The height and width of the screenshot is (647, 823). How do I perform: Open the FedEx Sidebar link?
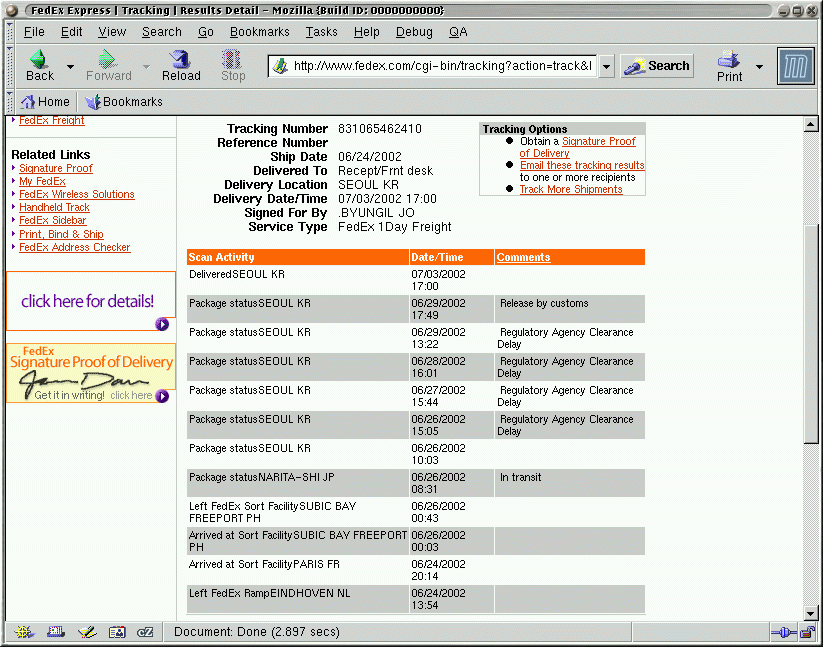[52, 220]
